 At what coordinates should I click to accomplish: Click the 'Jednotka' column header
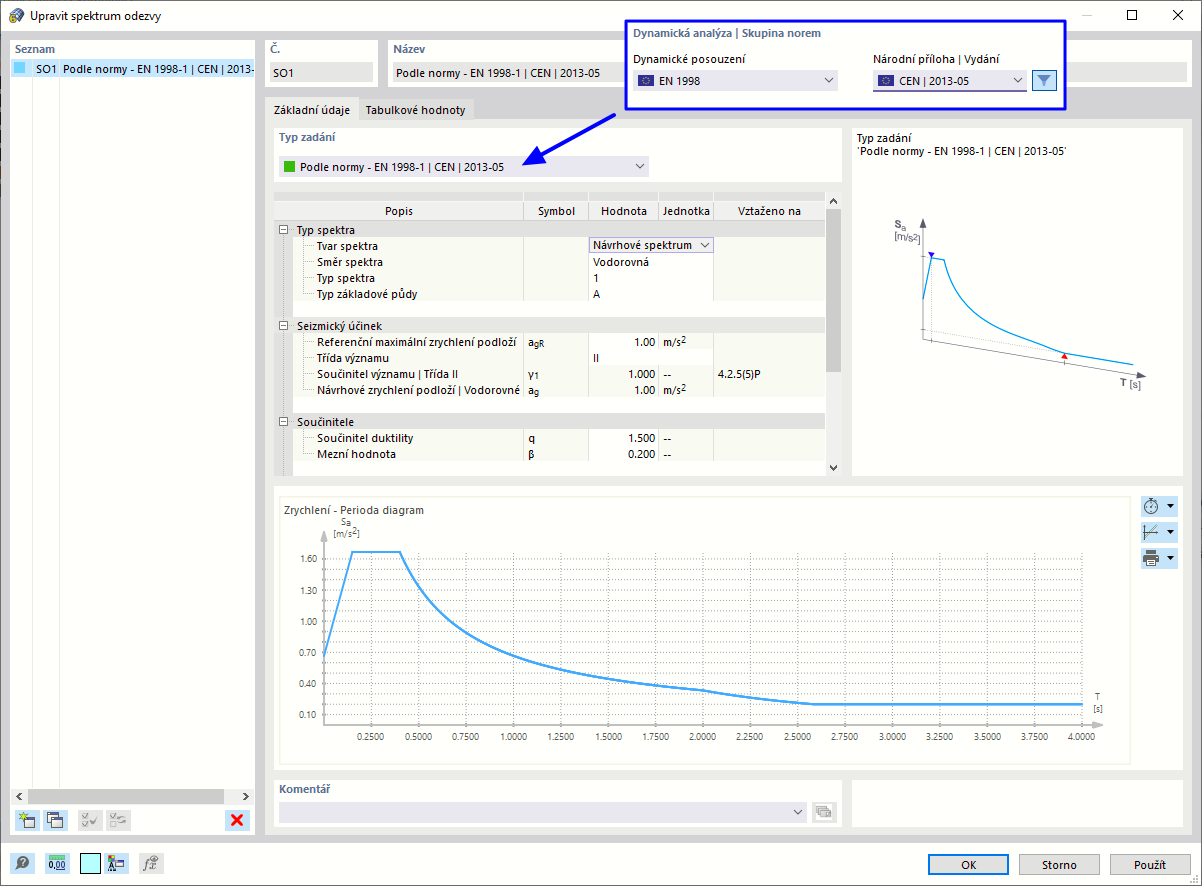coord(686,211)
